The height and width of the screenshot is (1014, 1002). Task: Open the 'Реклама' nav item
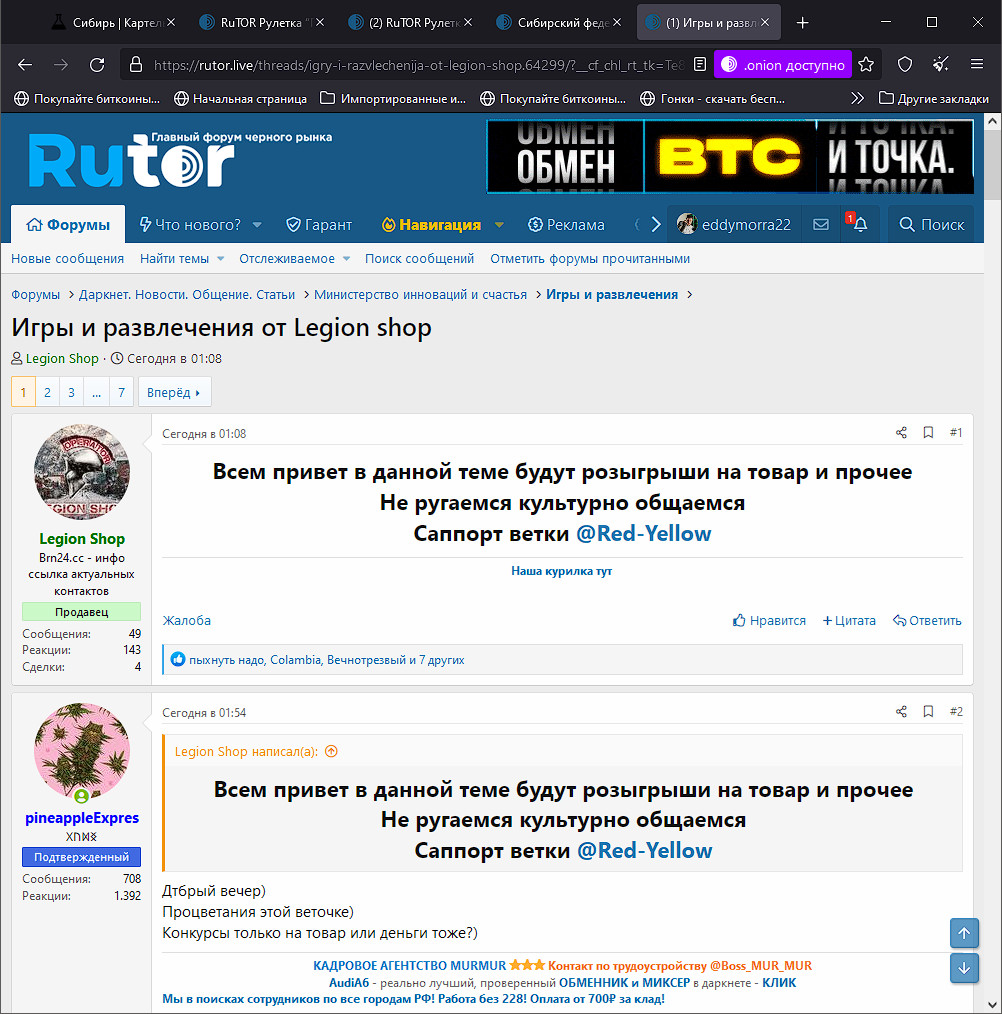pyautogui.click(x=566, y=224)
